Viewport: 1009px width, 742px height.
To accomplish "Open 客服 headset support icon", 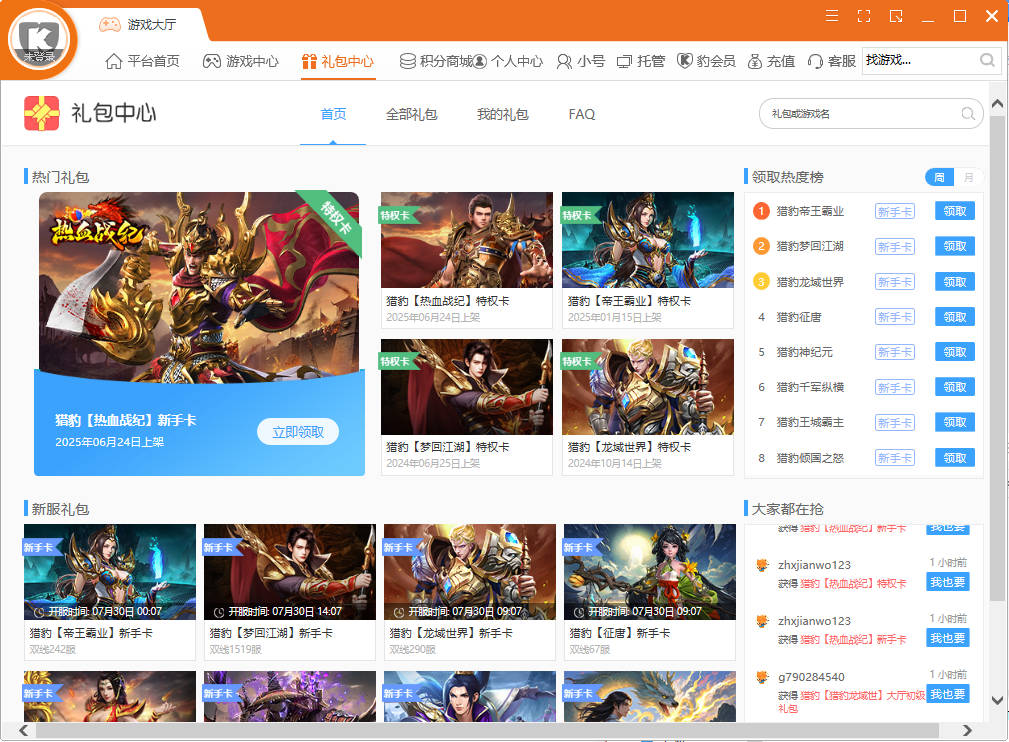I will [x=815, y=61].
